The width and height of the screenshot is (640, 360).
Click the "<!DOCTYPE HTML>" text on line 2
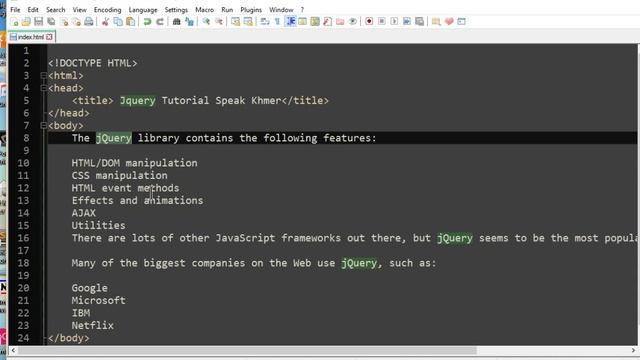click(93, 63)
